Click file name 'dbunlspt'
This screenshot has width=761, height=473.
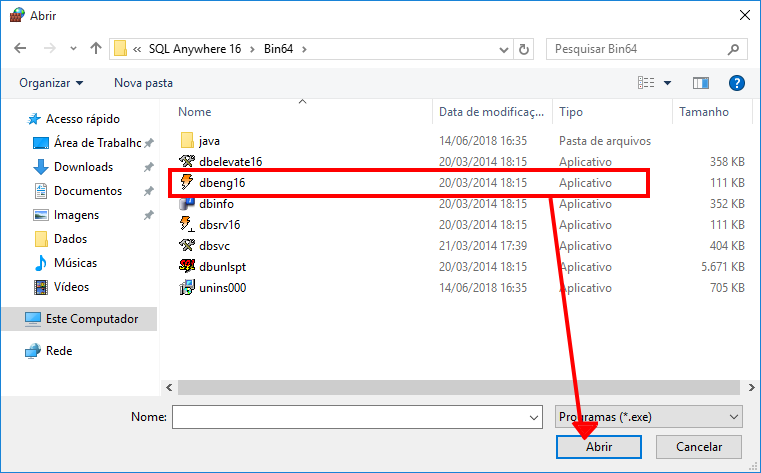click(222, 267)
